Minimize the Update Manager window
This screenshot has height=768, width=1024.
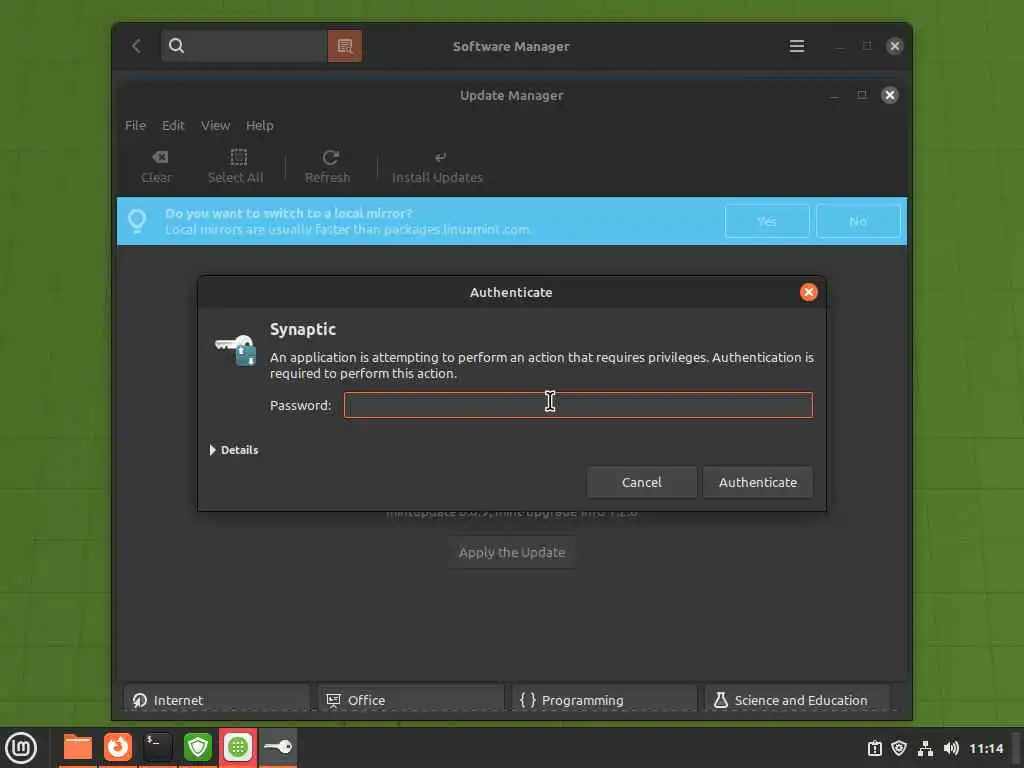(x=834, y=95)
